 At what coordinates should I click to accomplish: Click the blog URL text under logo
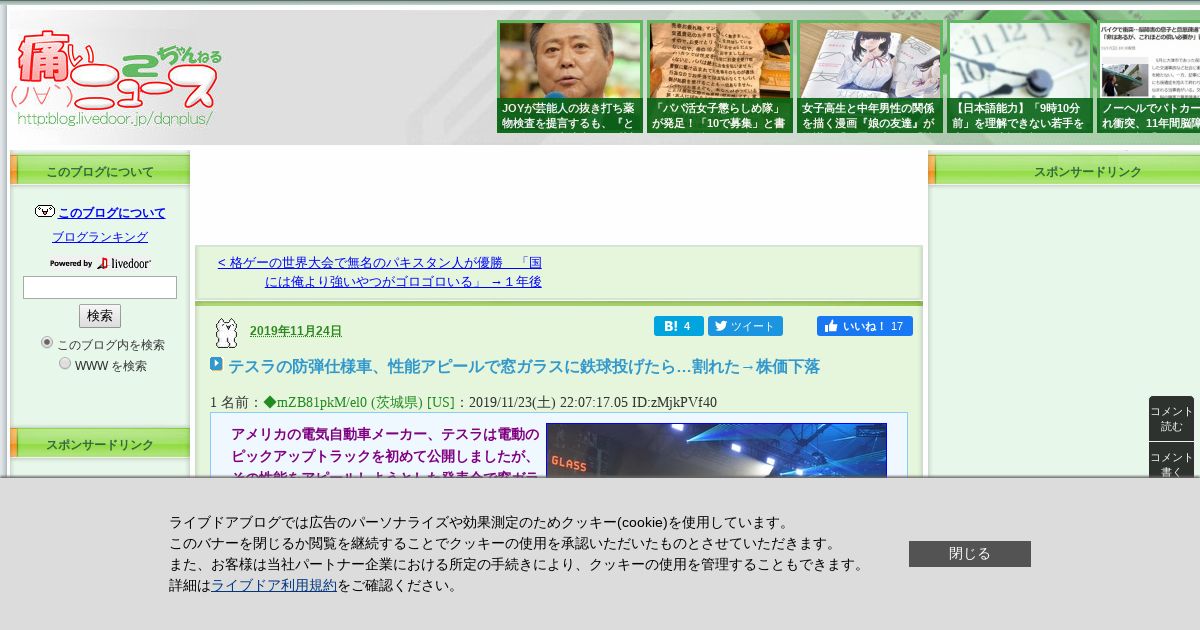click(x=115, y=118)
